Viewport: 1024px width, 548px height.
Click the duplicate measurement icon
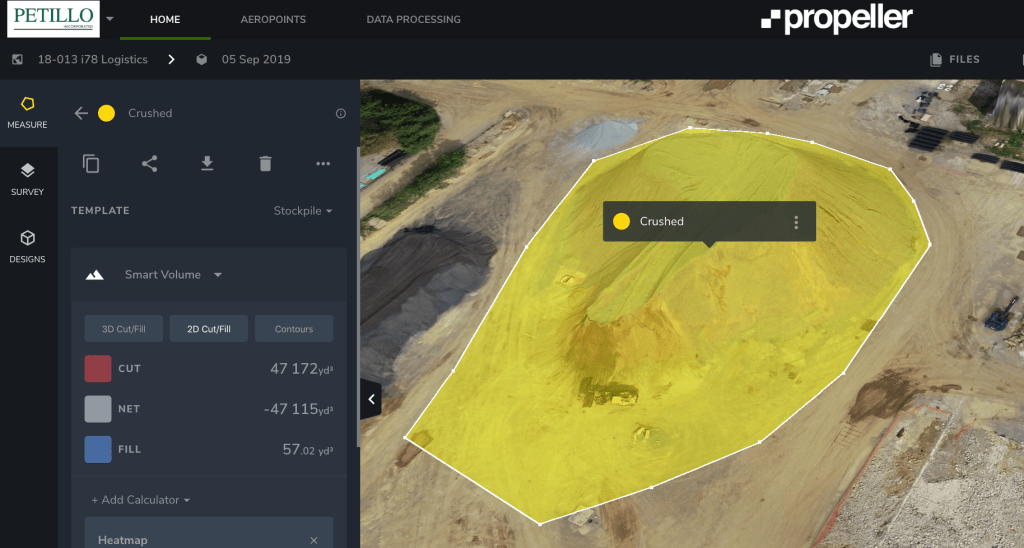click(x=91, y=164)
